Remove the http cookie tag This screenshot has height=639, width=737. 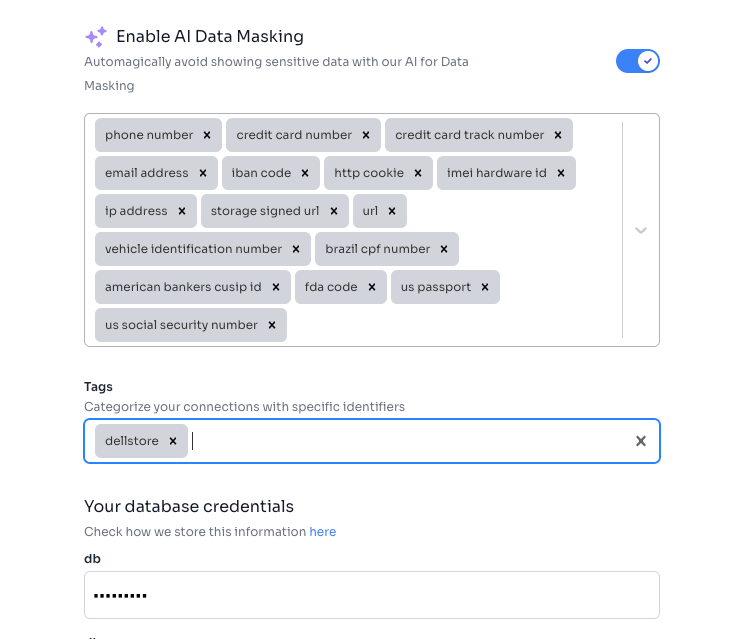(x=418, y=173)
